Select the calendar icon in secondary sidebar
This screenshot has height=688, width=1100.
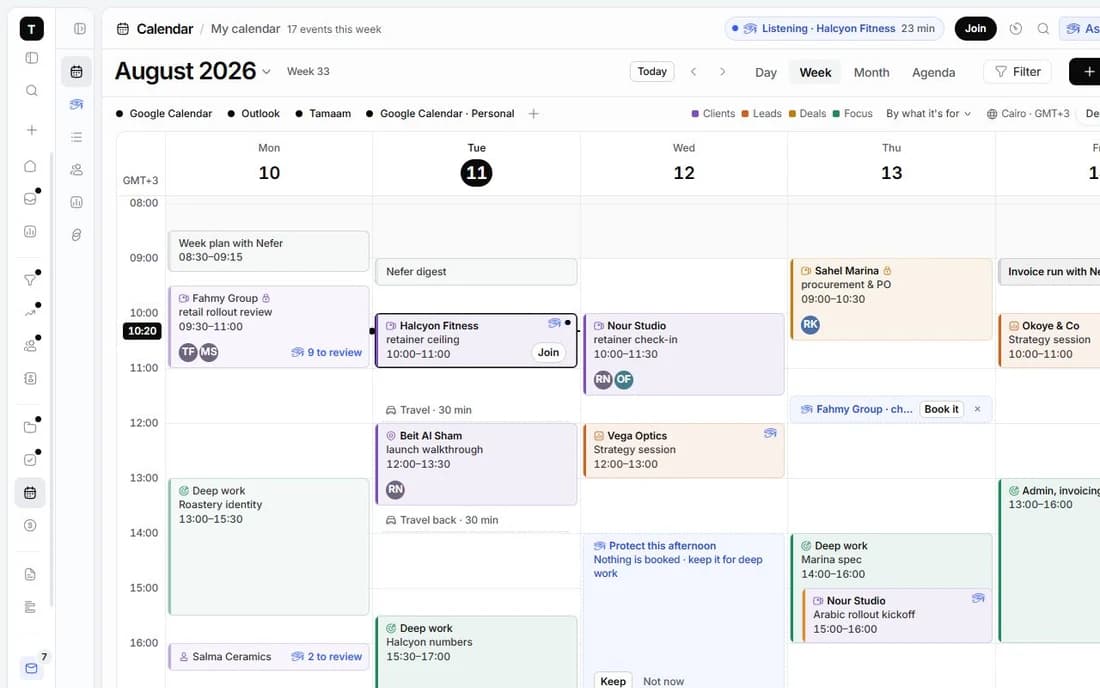[76, 72]
